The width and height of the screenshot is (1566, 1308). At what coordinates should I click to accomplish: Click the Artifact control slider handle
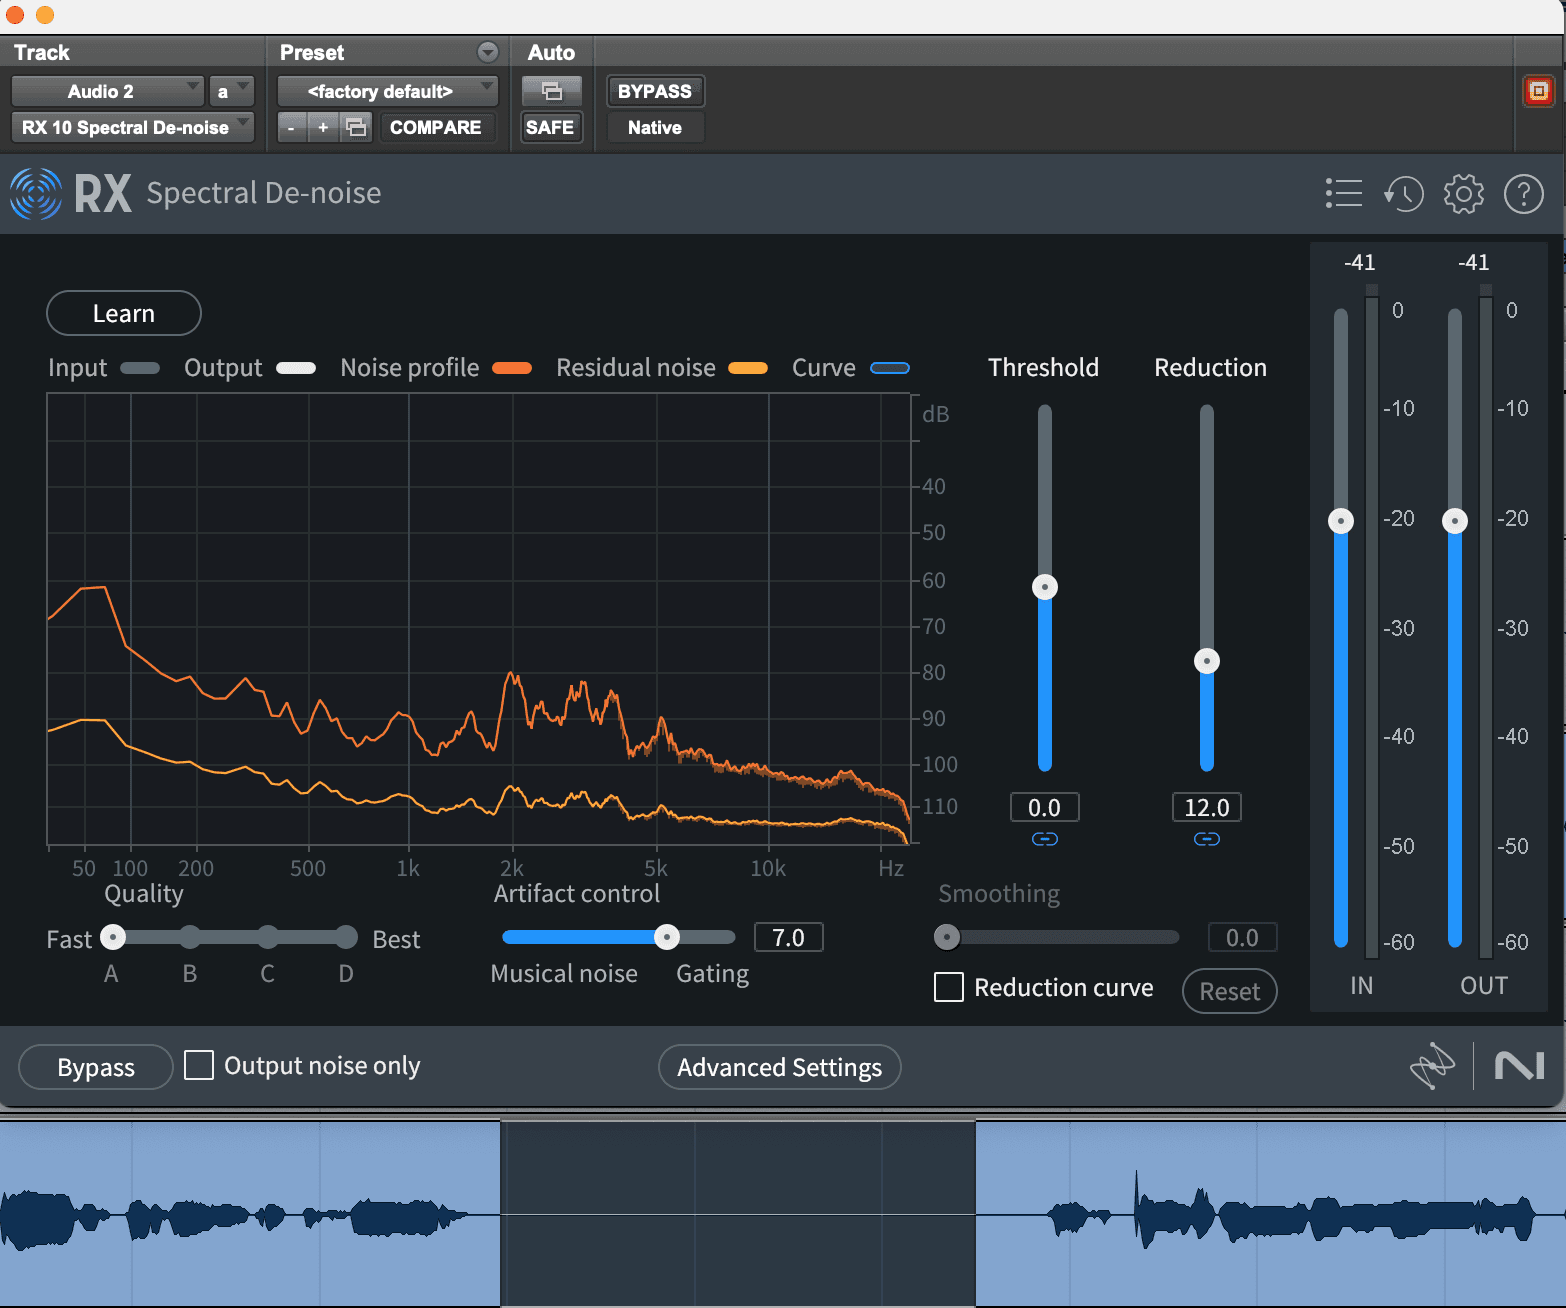coord(667,937)
